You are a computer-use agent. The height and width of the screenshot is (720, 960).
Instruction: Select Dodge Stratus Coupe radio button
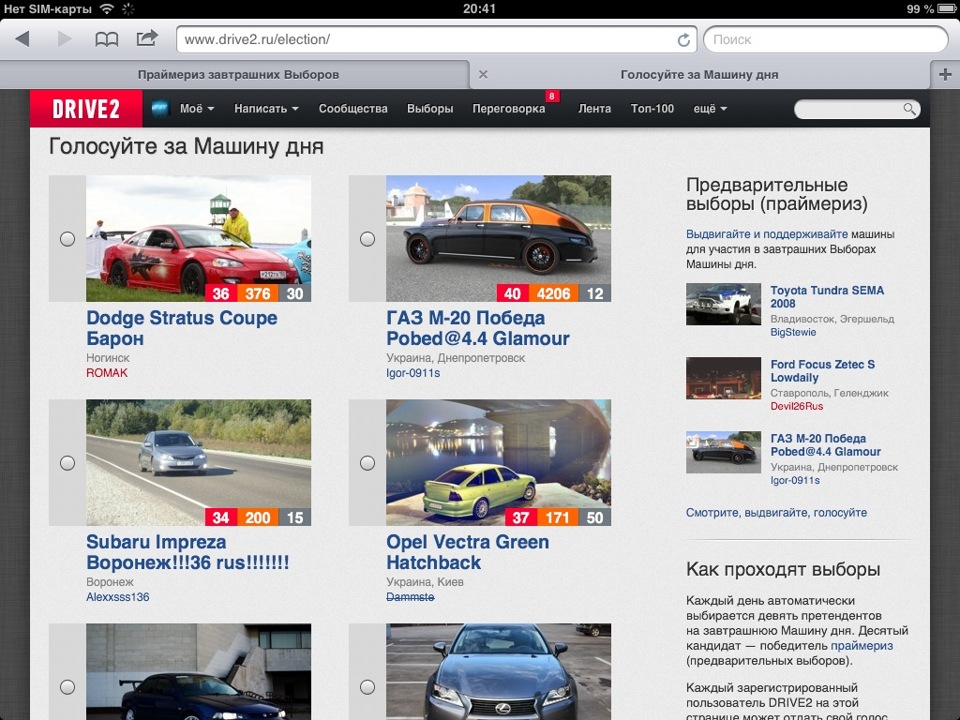coord(67,239)
